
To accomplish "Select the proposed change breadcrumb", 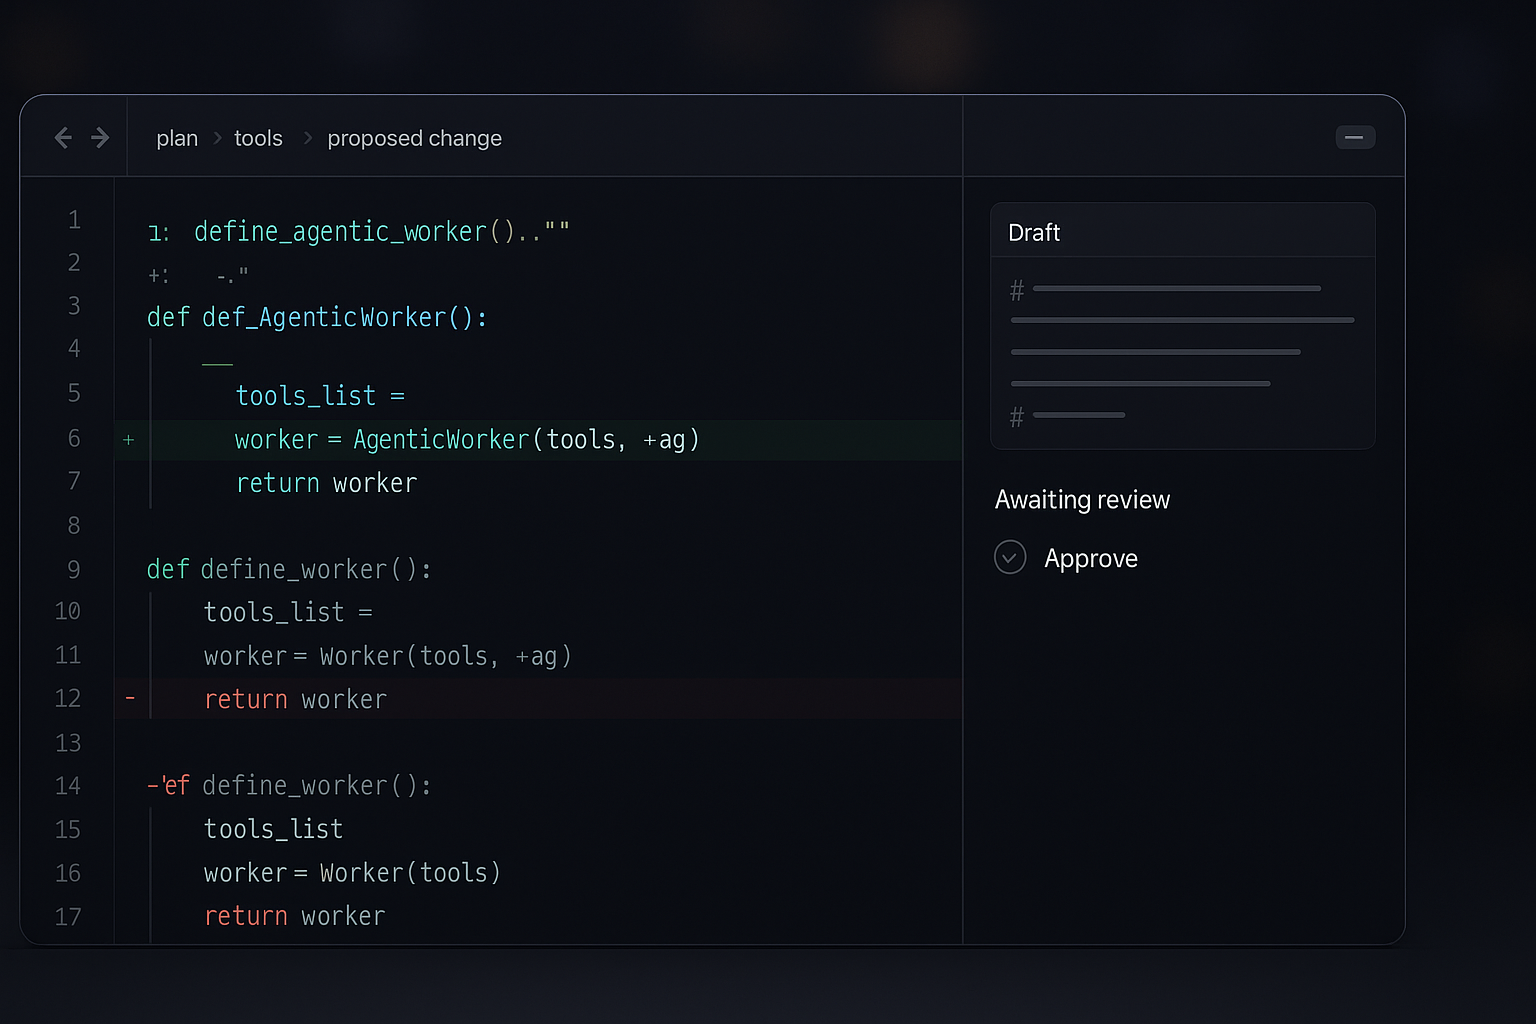I will click(x=414, y=138).
